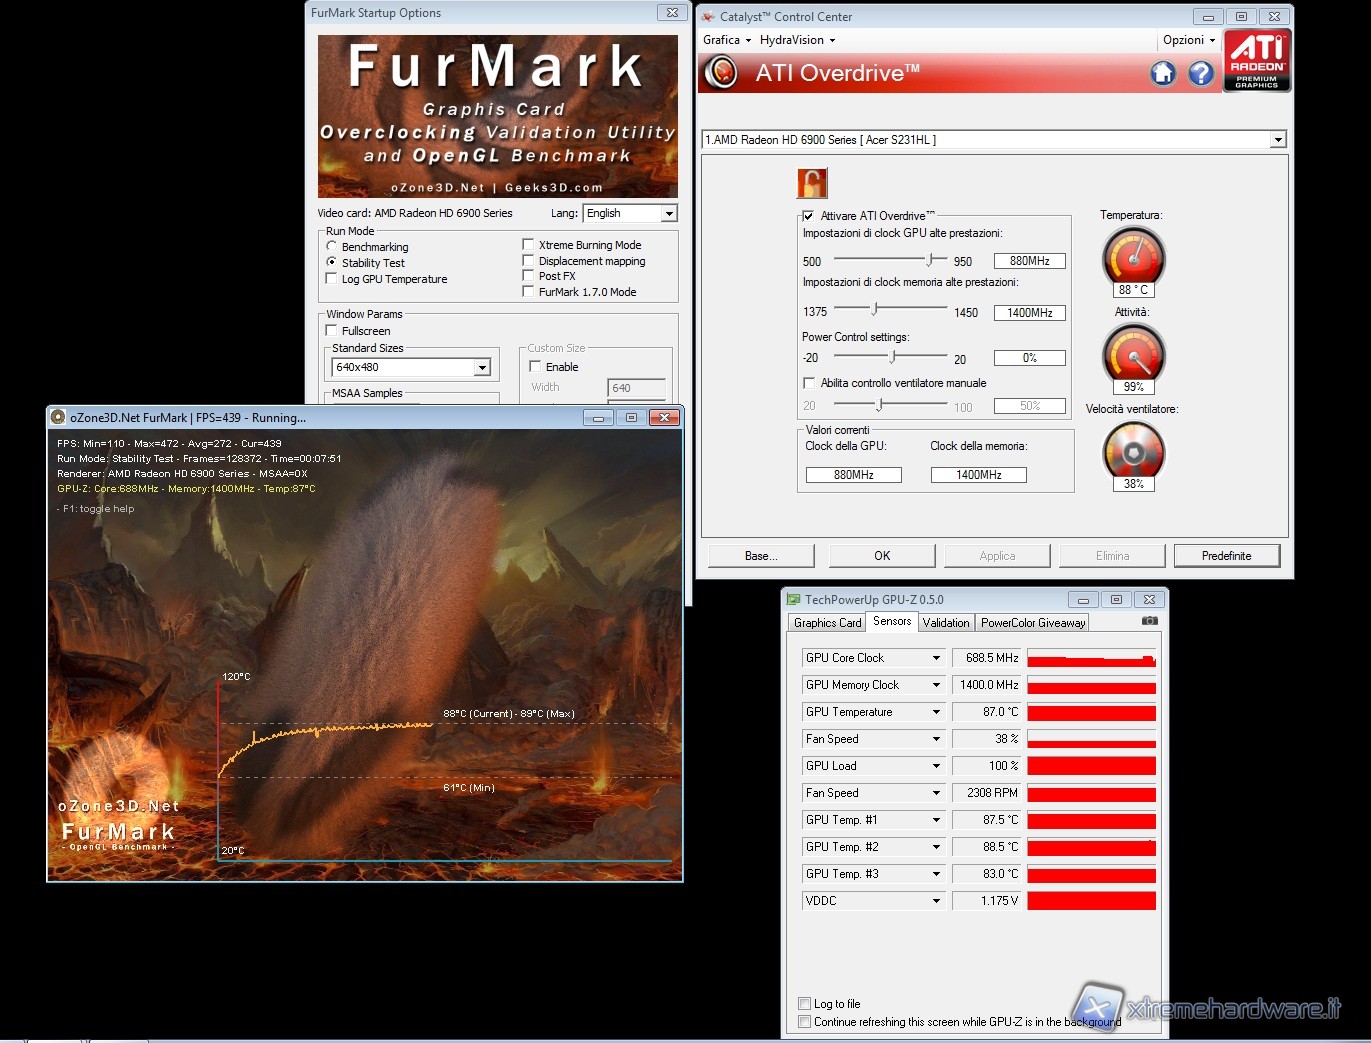Open the HydraVision menu

pyautogui.click(x=797, y=40)
